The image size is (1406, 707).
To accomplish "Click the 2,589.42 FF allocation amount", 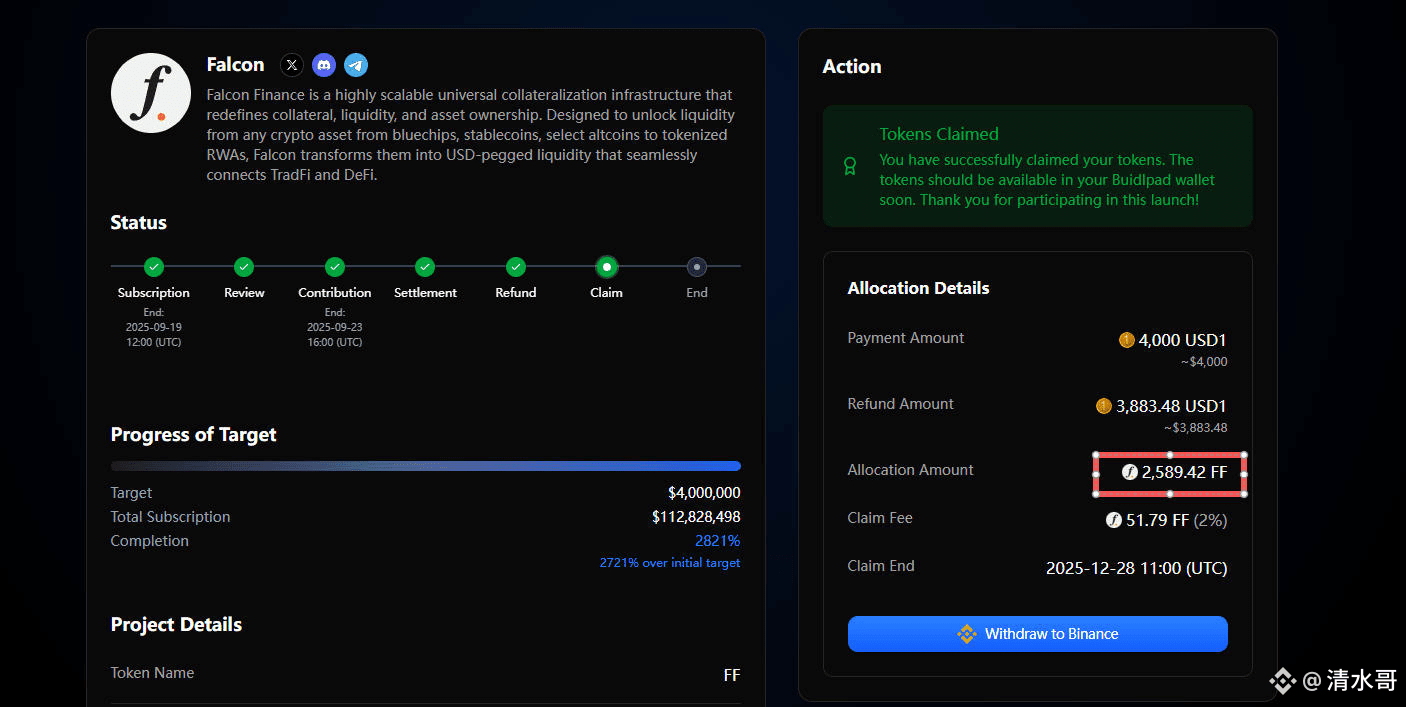I will coord(1184,472).
